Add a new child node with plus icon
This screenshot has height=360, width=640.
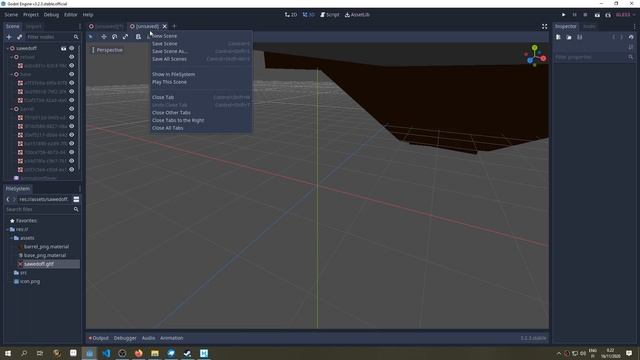click(9, 37)
